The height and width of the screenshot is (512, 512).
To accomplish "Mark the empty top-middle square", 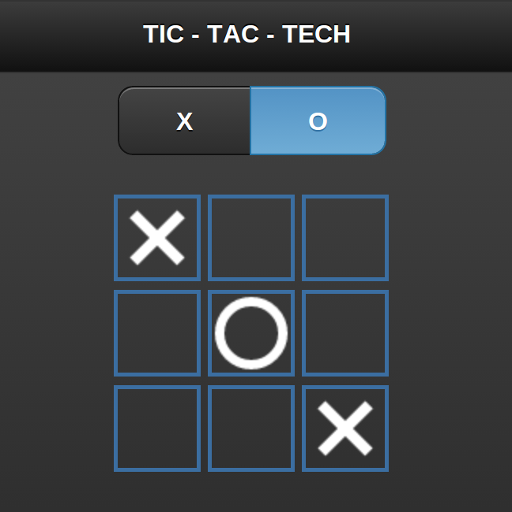I will coord(251,238).
